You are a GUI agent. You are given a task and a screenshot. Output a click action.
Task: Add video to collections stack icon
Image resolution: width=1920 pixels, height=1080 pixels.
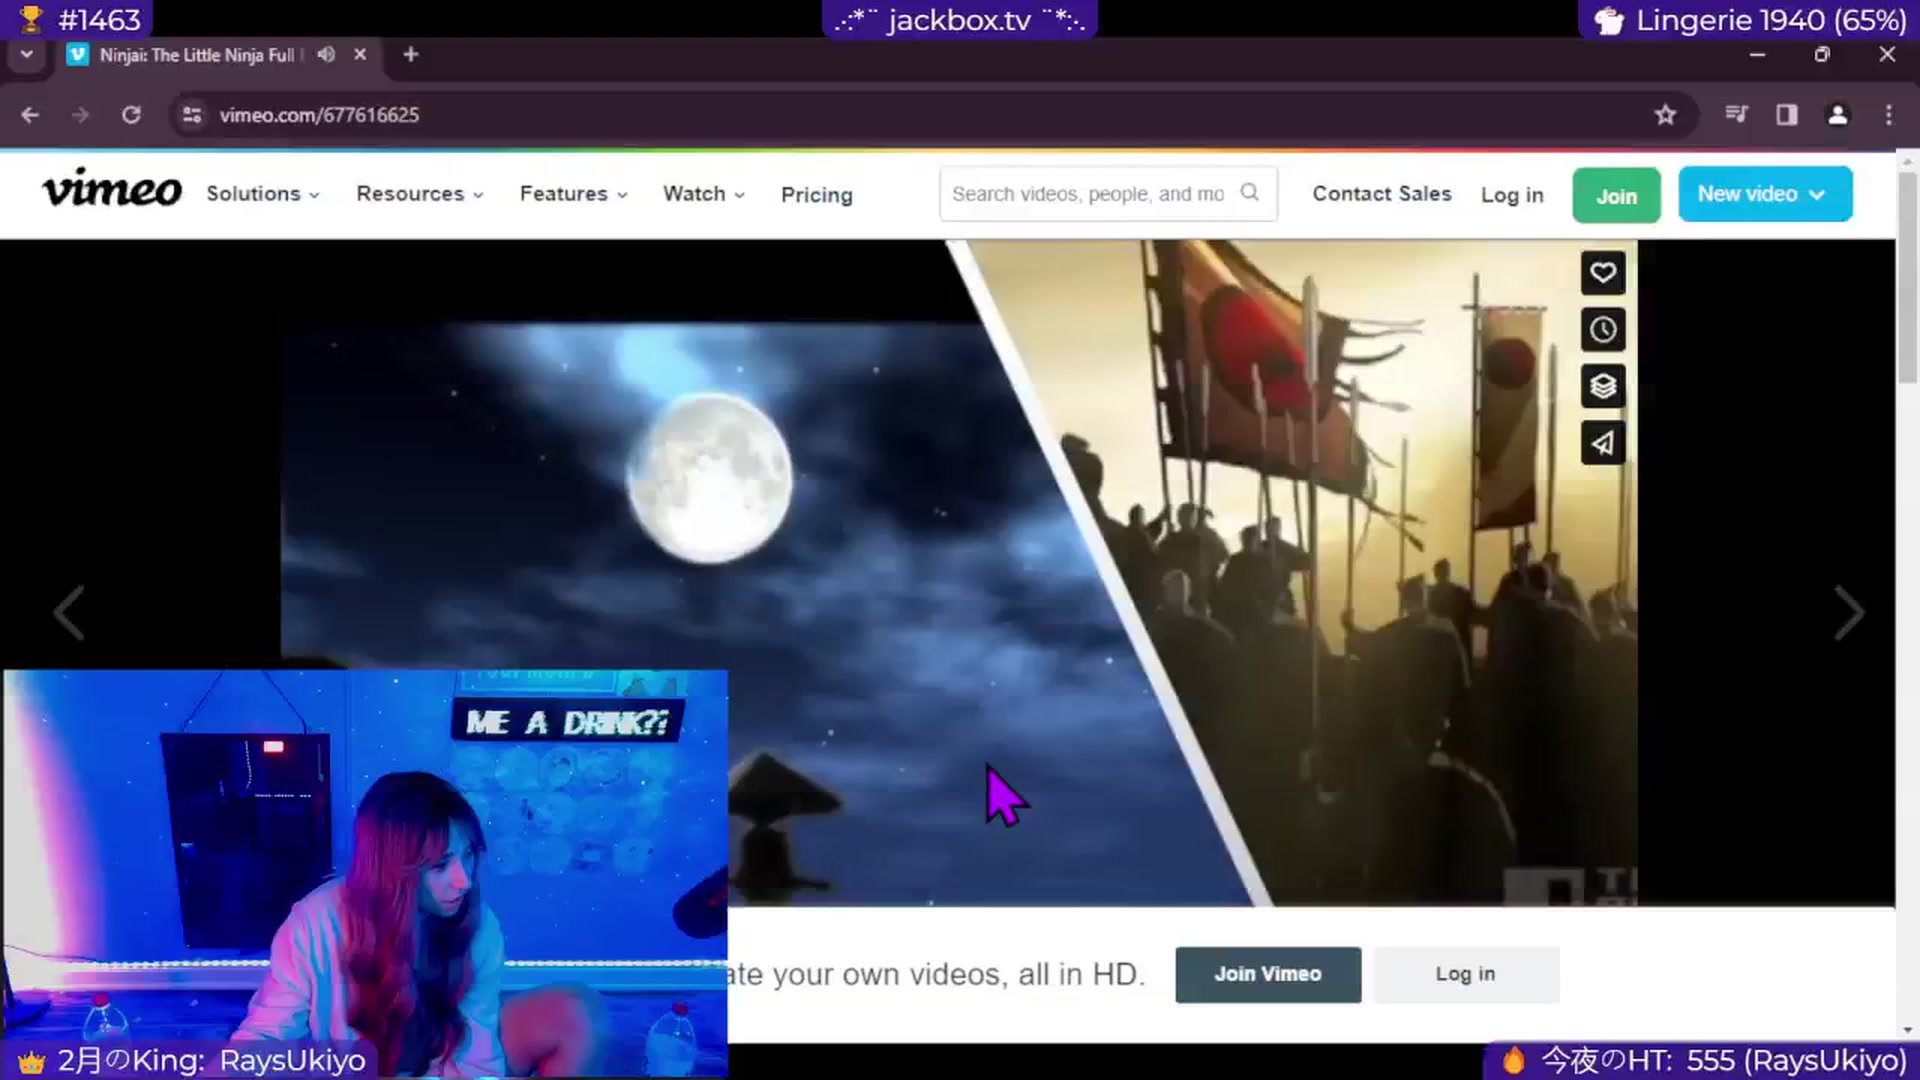(x=1603, y=386)
